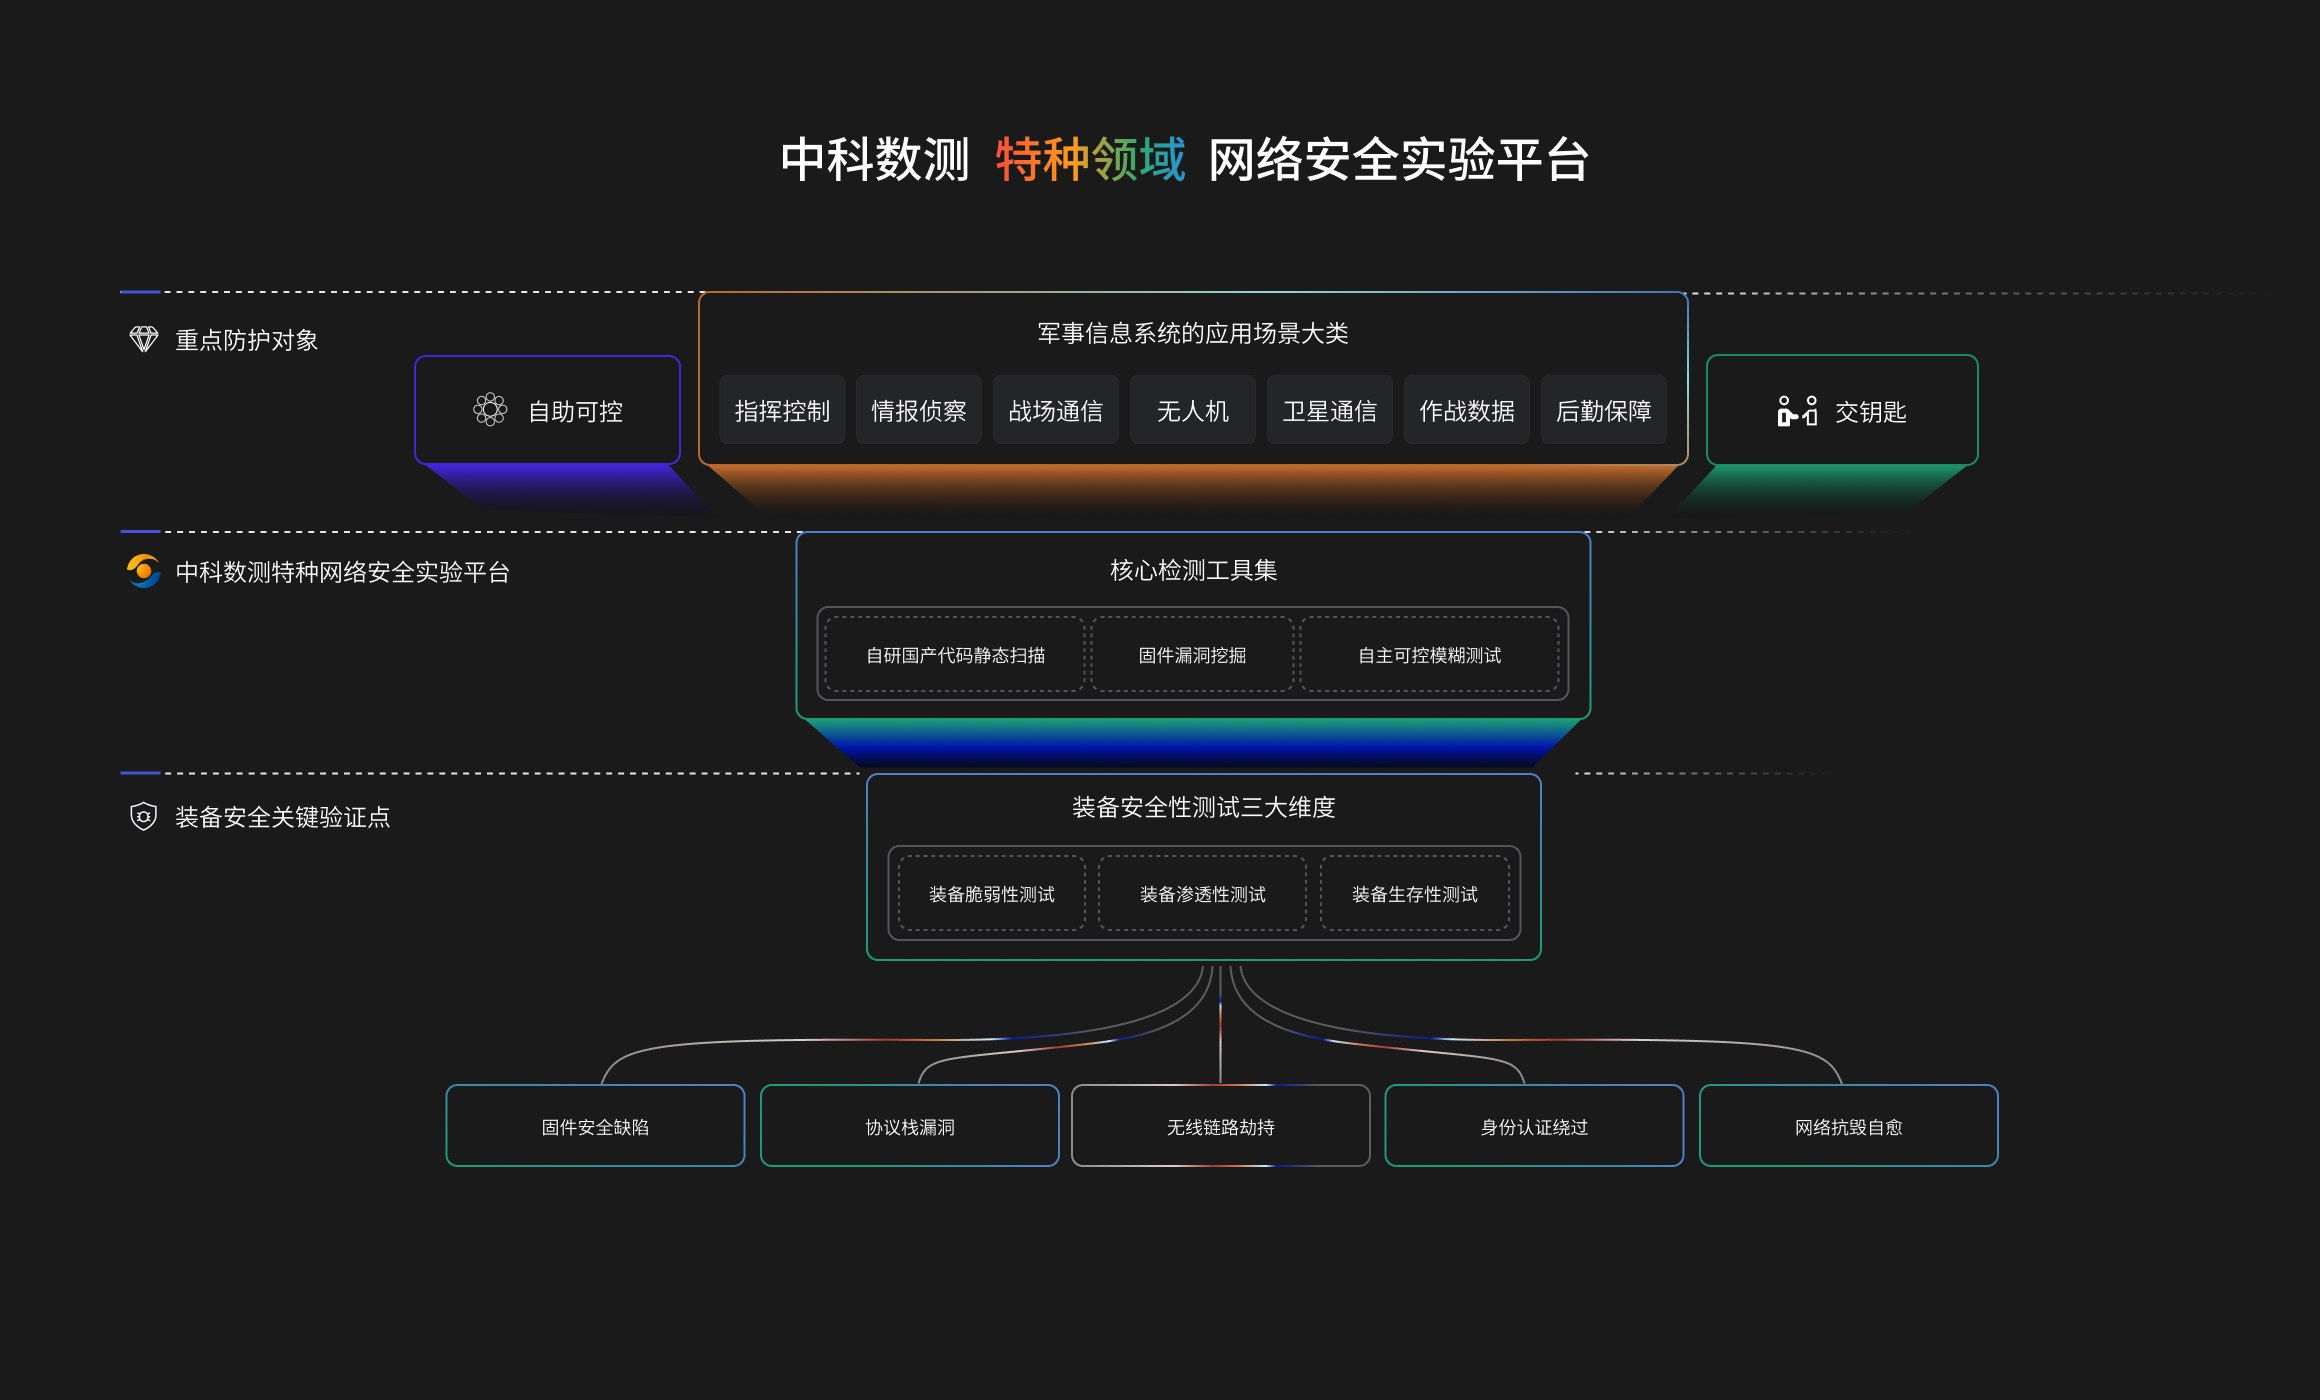Select the 作战数据 tile

coord(1467,410)
